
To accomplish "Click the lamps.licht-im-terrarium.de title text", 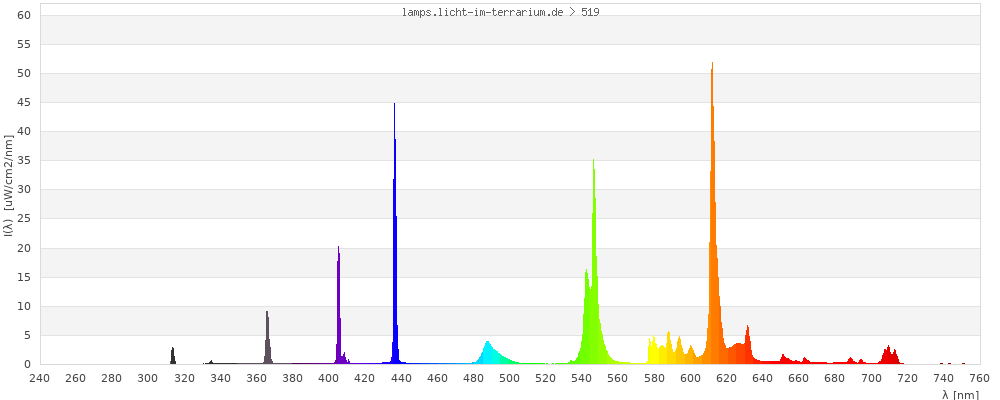I will (500, 12).
